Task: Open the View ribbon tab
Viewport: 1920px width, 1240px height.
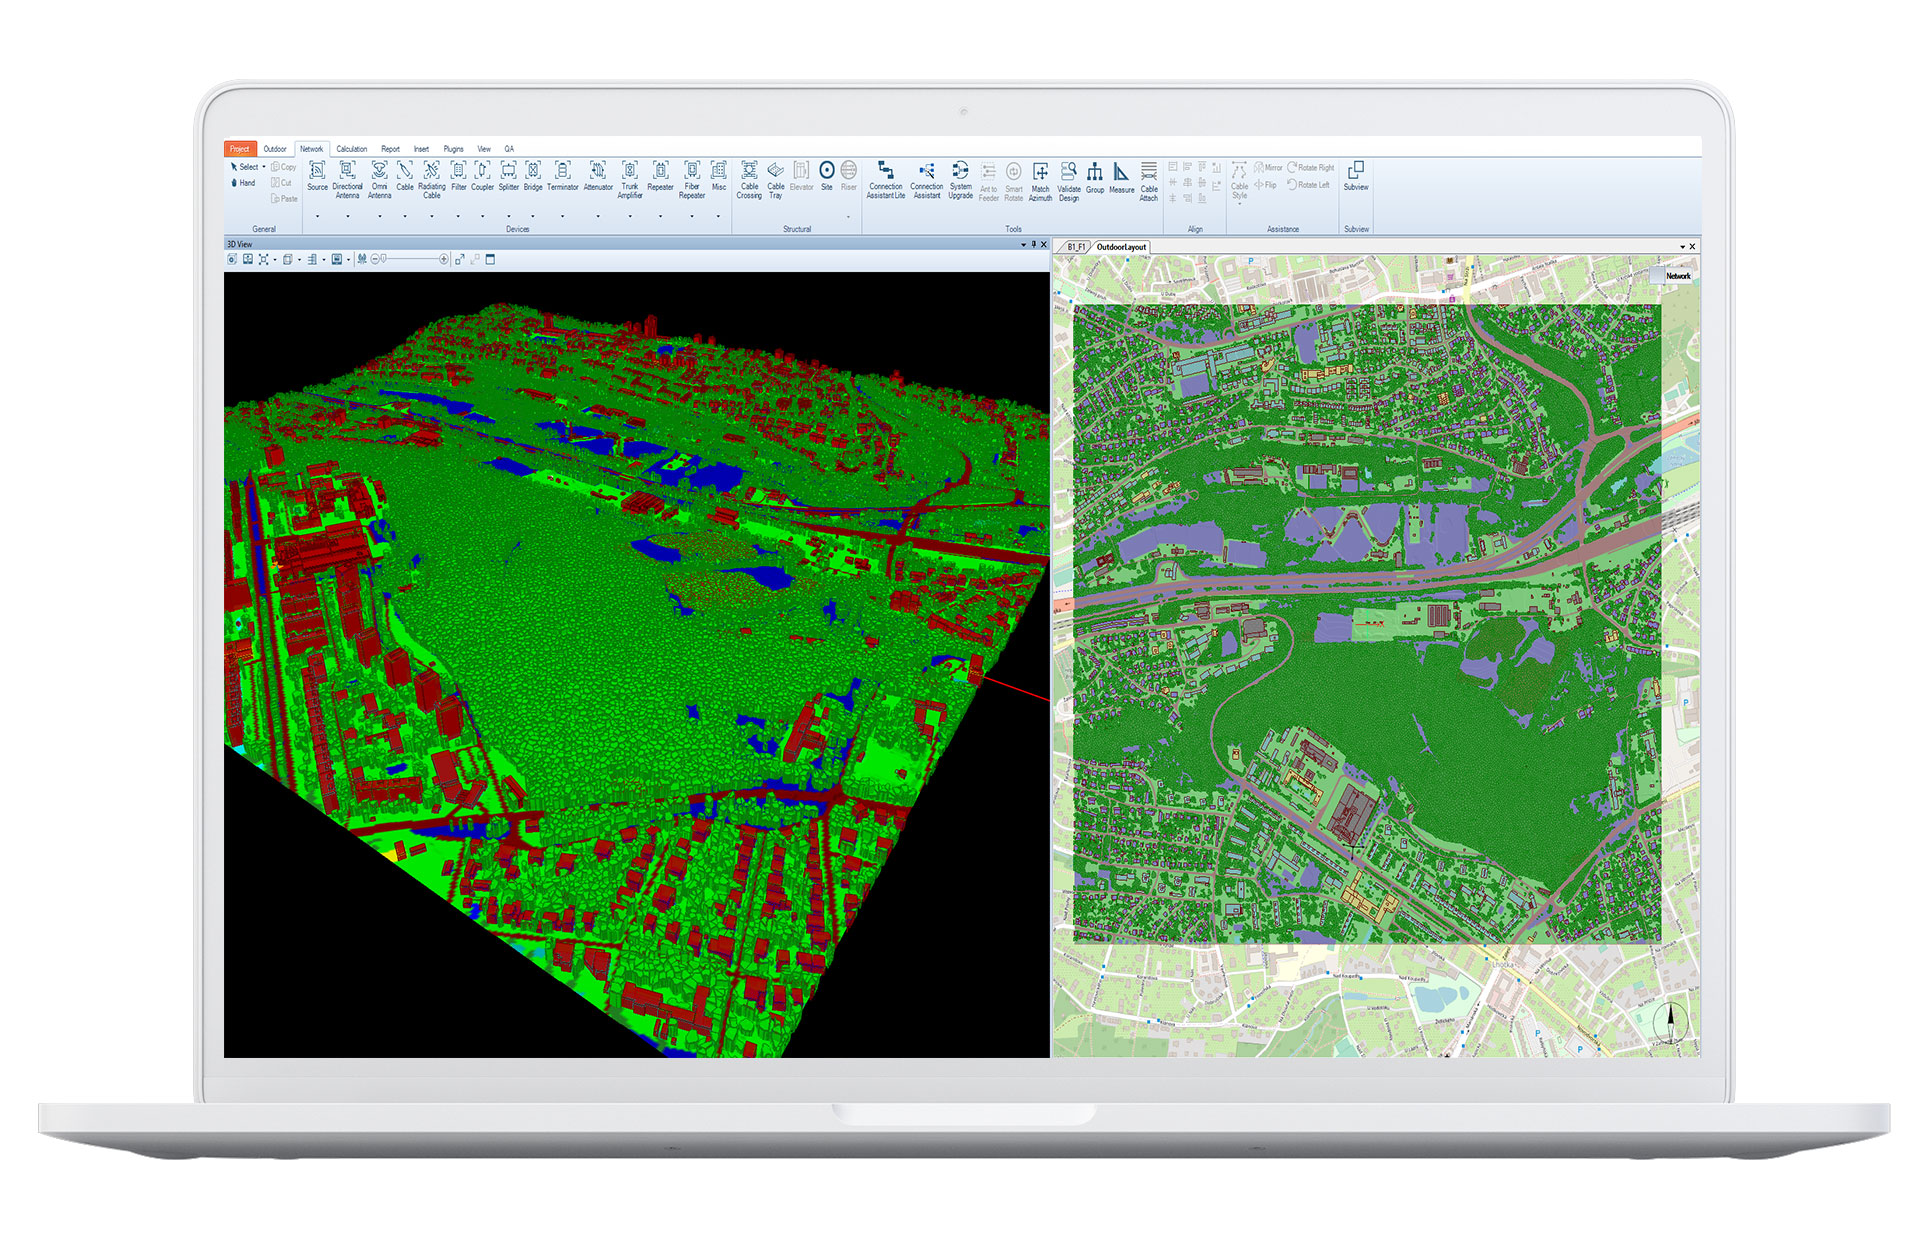Action: coord(484,149)
